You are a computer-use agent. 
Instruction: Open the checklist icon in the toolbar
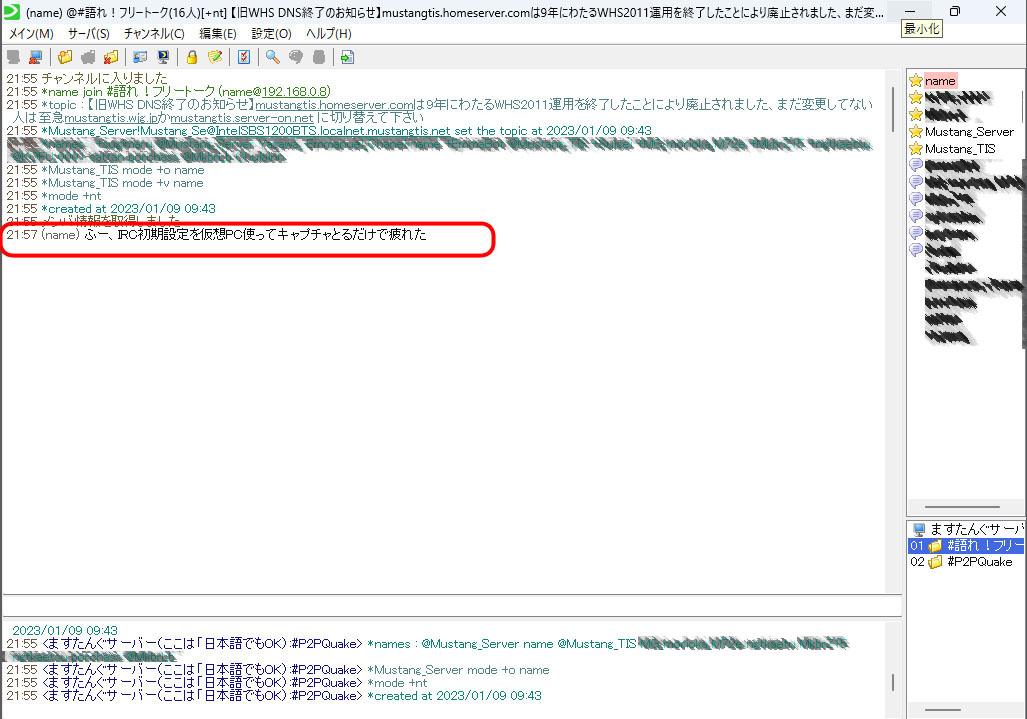pos(243,57)
